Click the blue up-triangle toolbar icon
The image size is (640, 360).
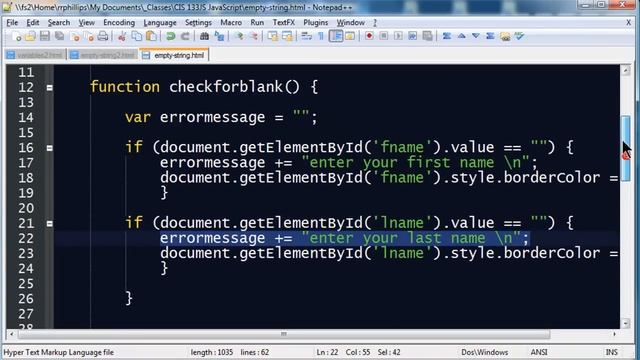[461, 36]
